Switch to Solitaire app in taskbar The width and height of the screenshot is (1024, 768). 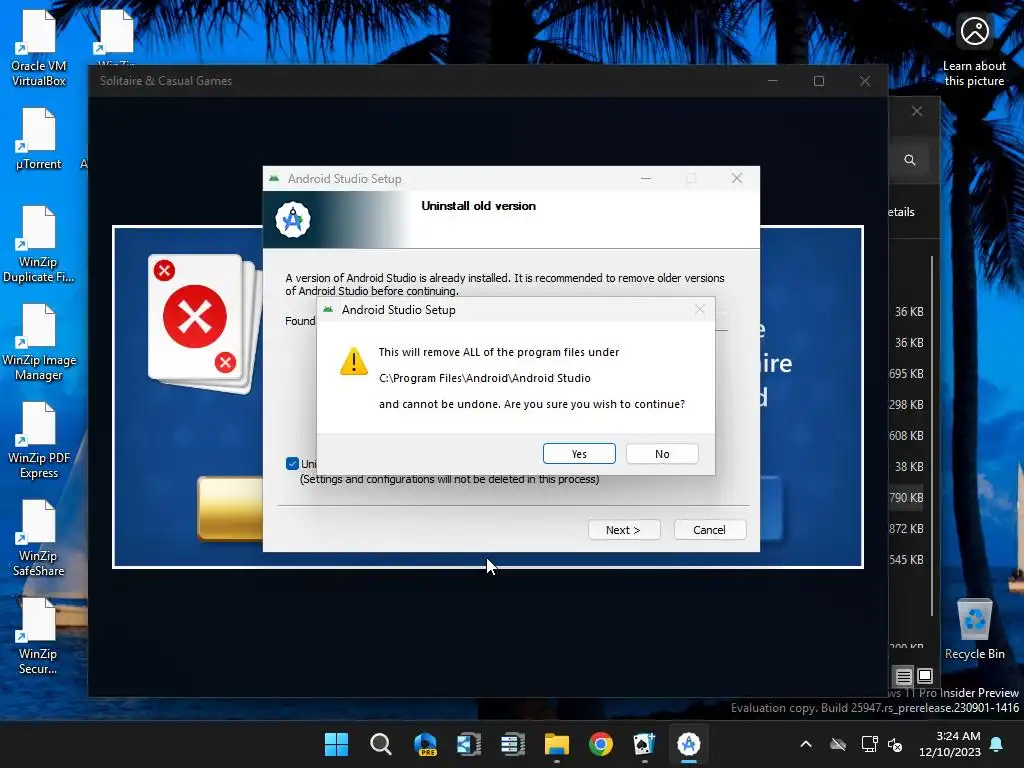pyautogui.click(x=645, y=744)
